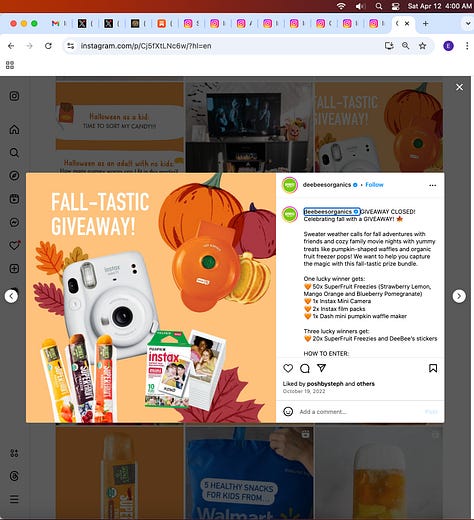Screen dimensions: 474x520
Task: Open deebeesorganics avatar in post header
Action: pos(290,185)
